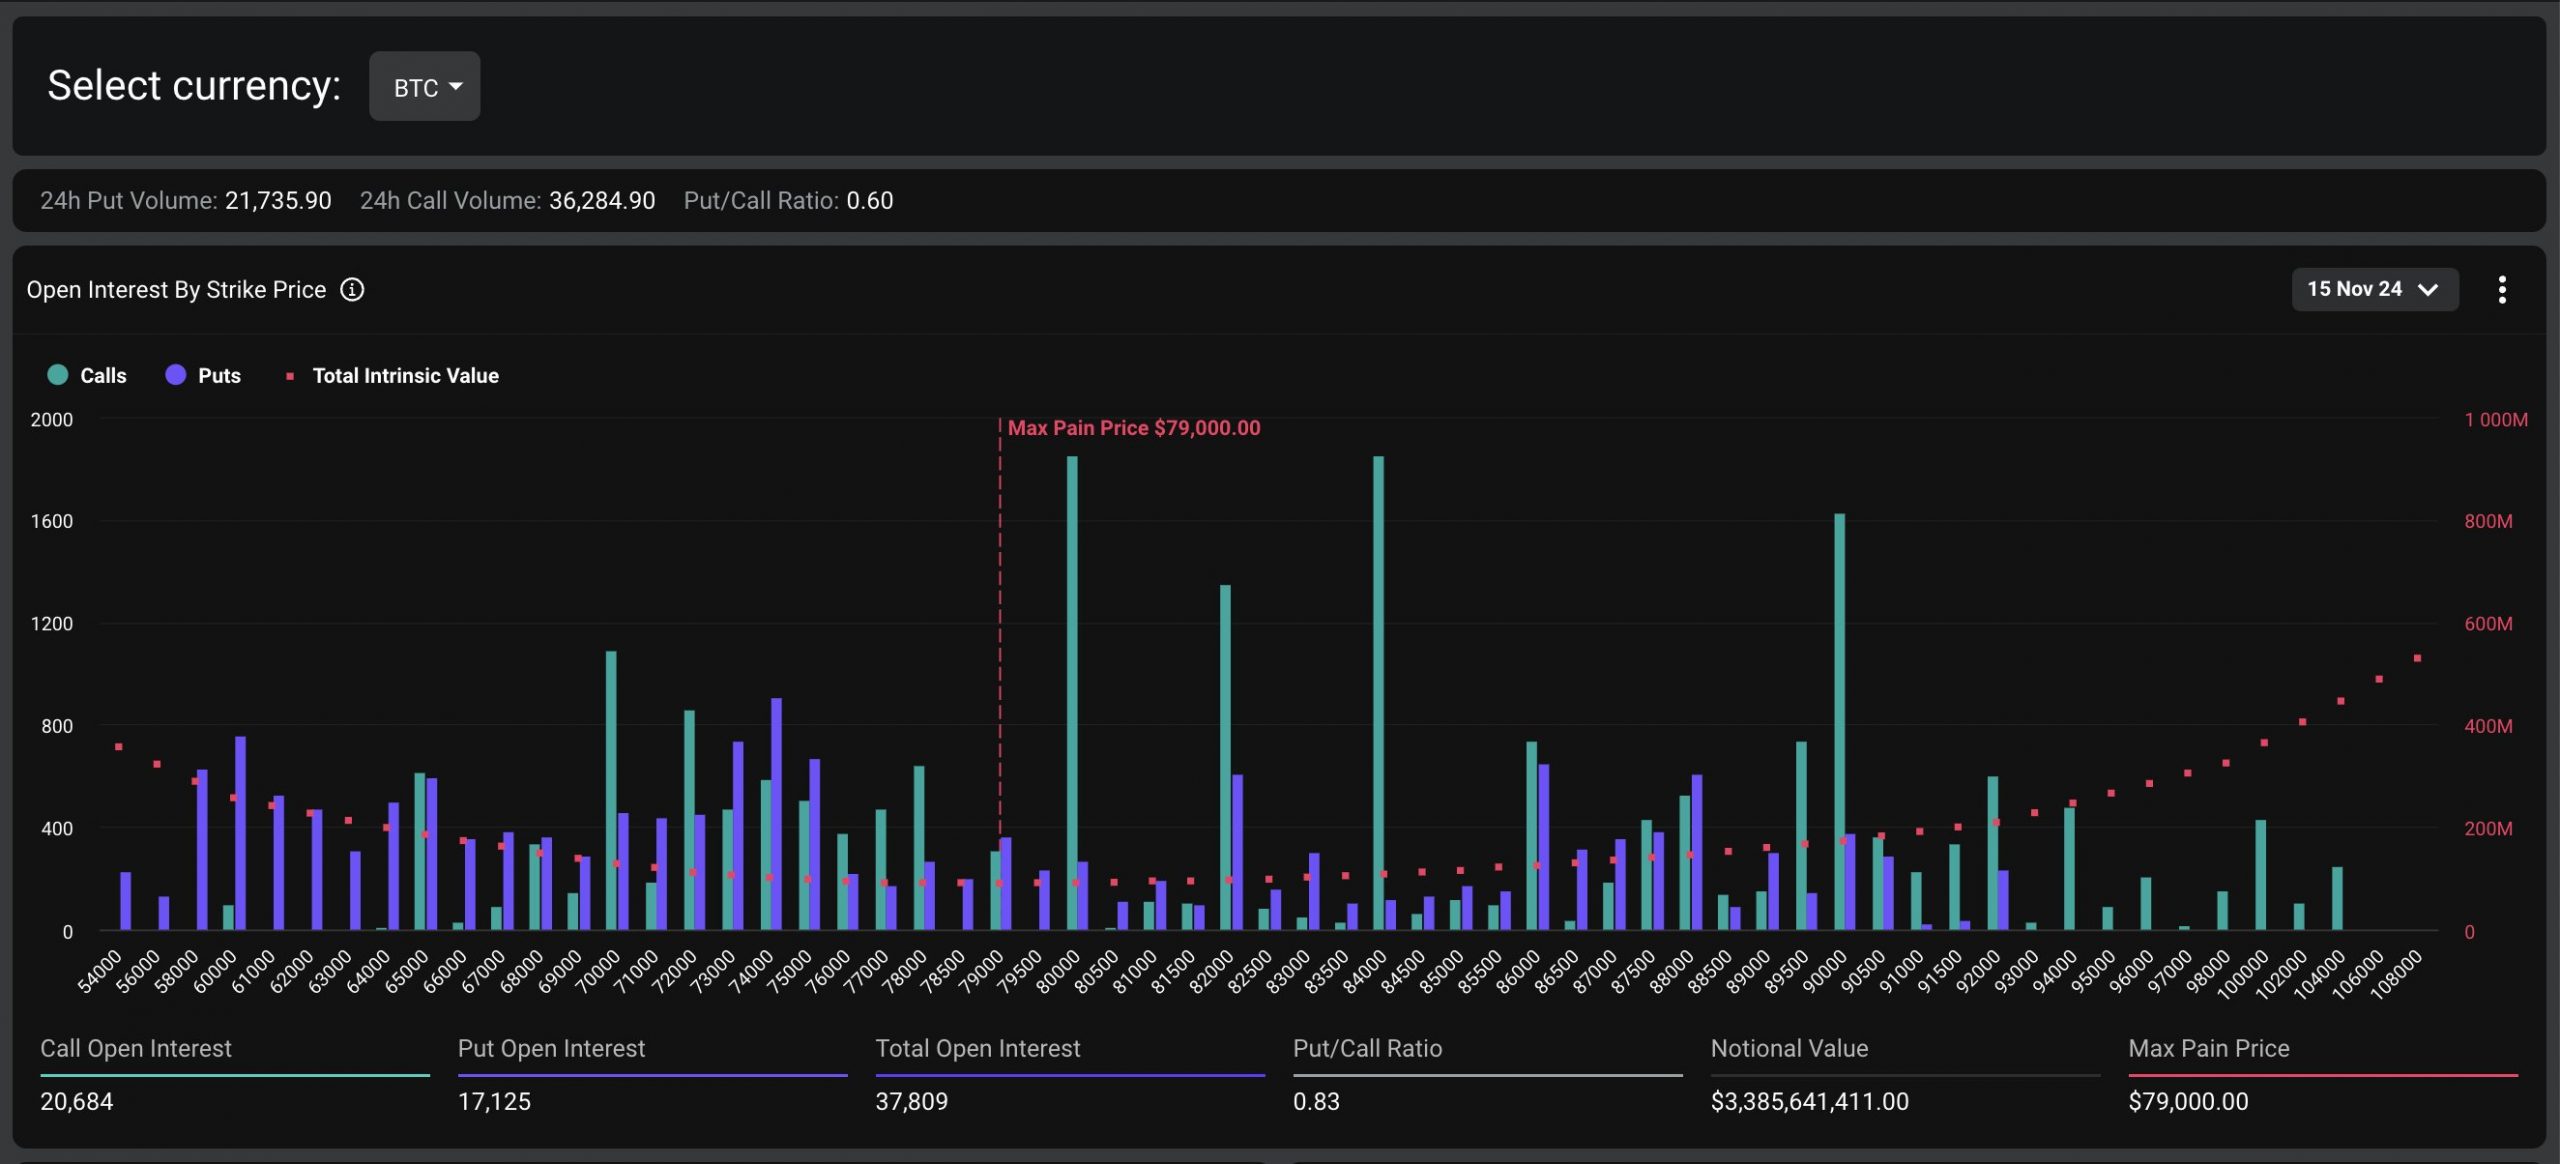This screenshot has width=2560, height=1164.
Task: Open the three-dot chart options menu
Action: (x=2501, y=290)
